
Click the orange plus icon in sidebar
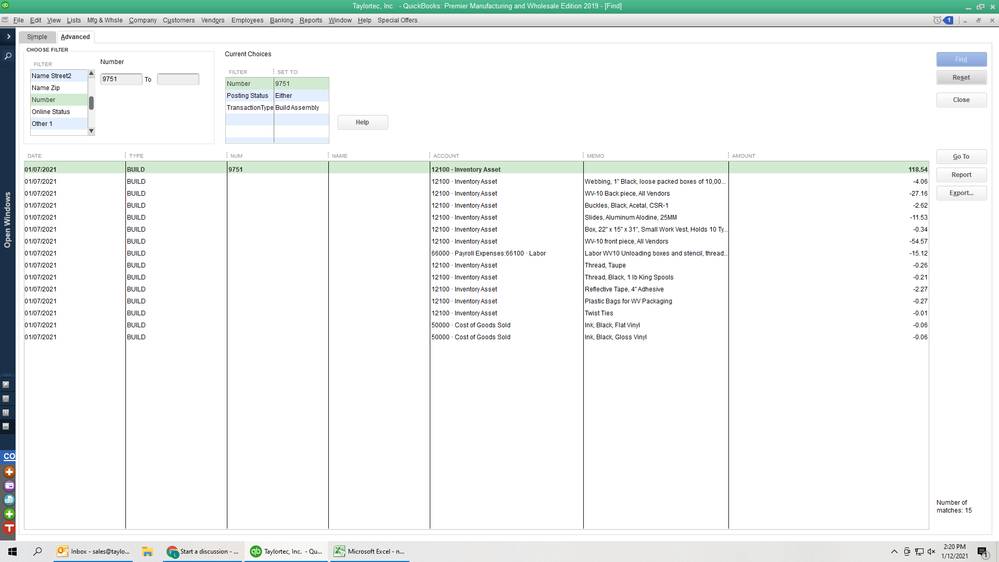click(9, 472)
